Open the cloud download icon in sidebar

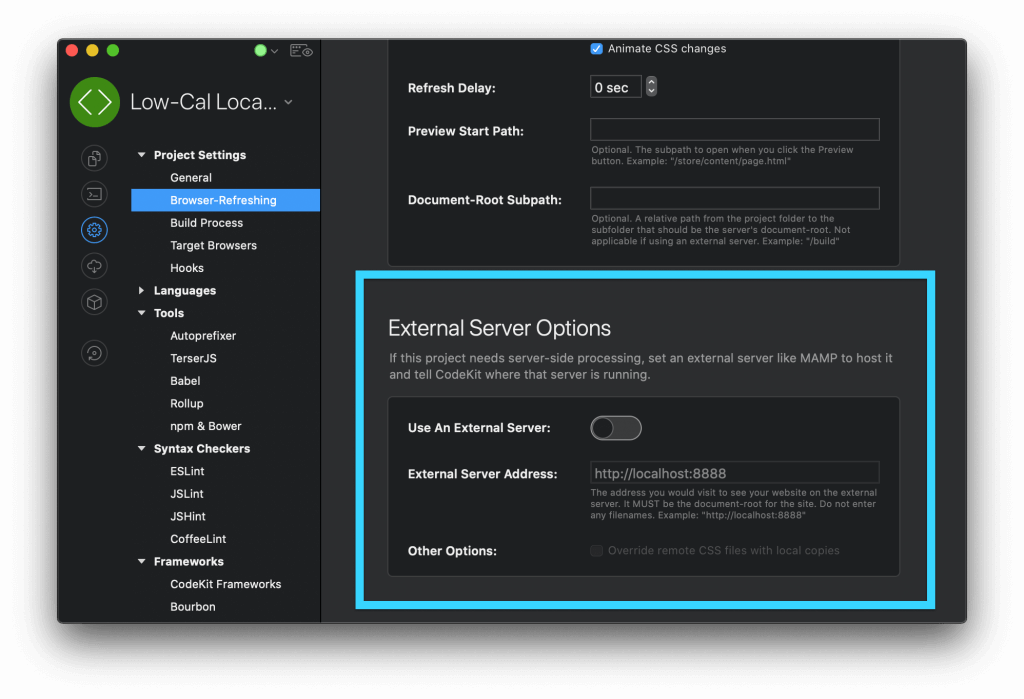pyautogui.click(x=94, y=266)
